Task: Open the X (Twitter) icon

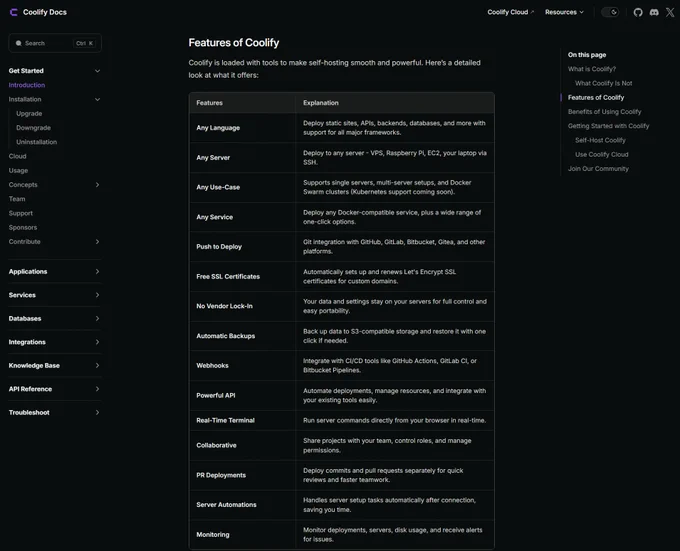Action: (x=670, y=12)
